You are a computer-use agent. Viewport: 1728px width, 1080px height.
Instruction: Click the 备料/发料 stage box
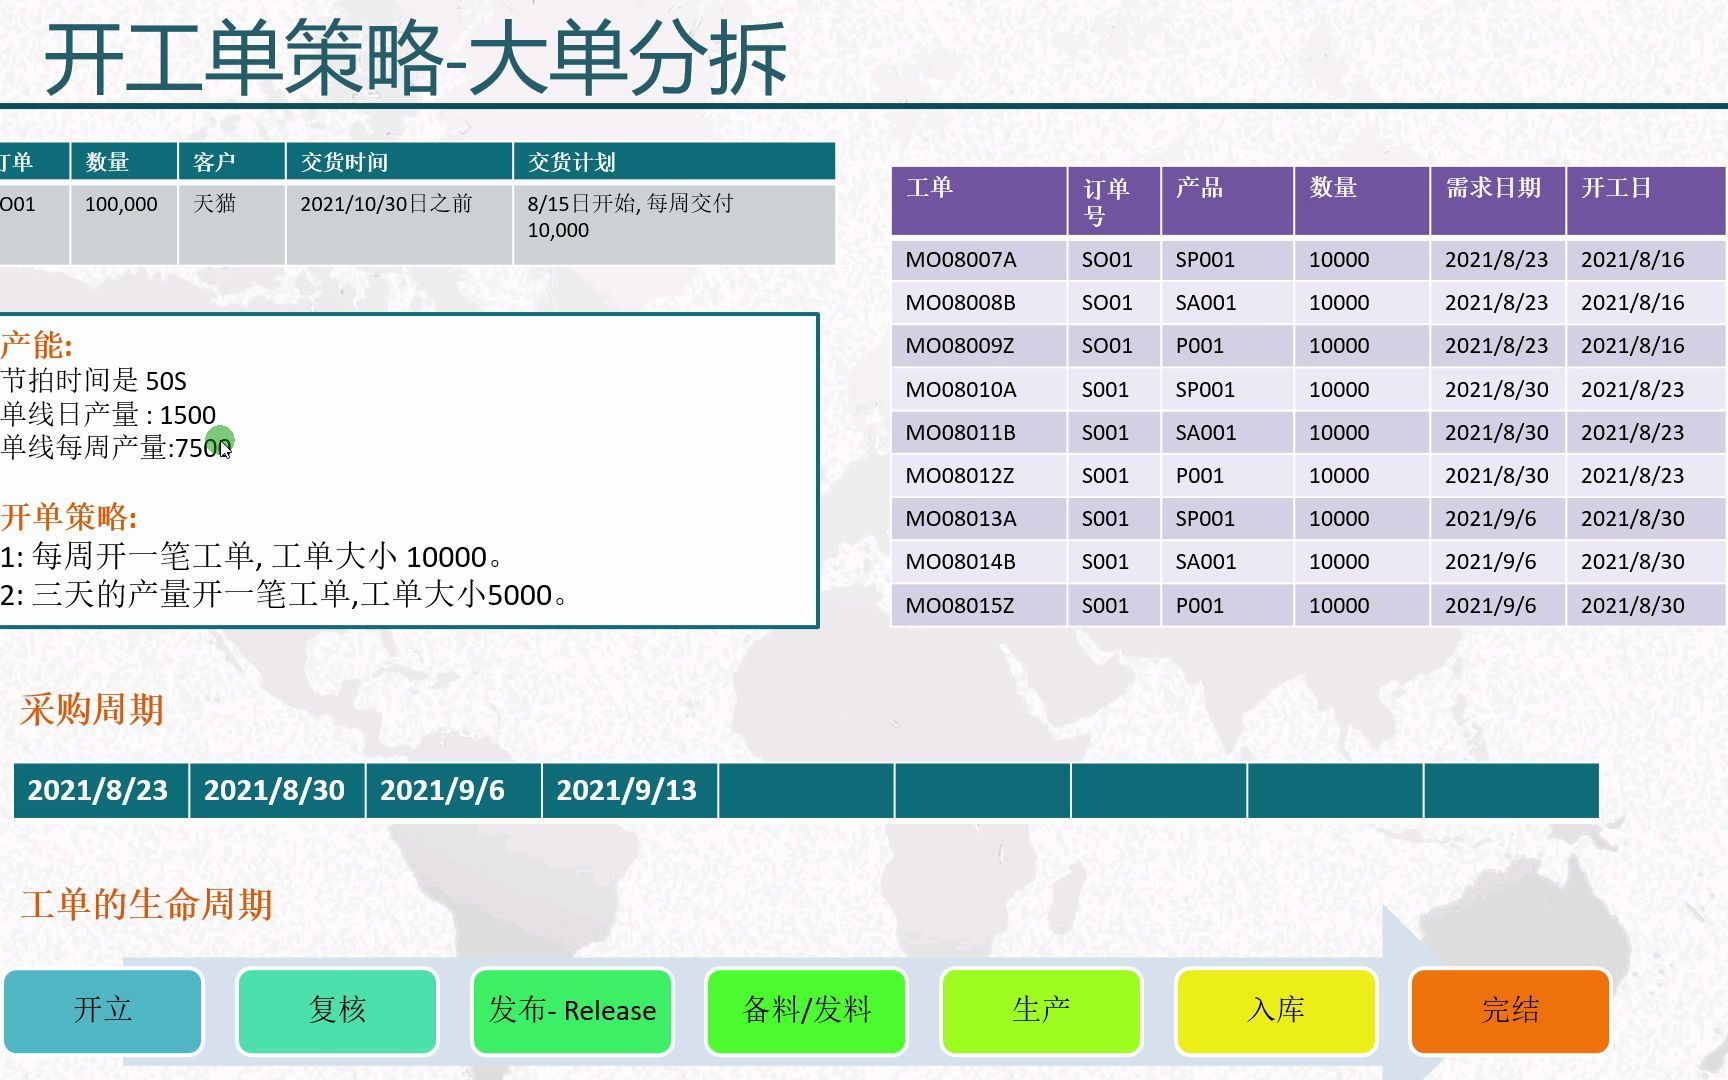(807, 1010)
